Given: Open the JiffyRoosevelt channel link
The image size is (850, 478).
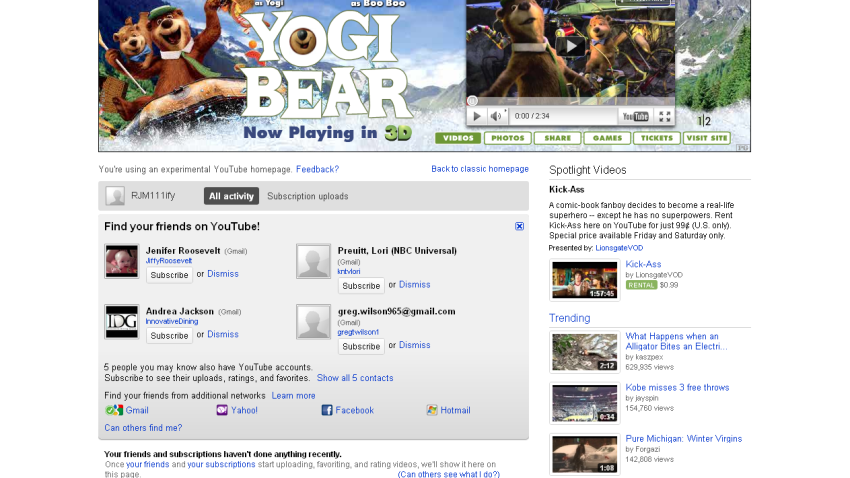Looking at the screenshot, I should coord(169,261).
